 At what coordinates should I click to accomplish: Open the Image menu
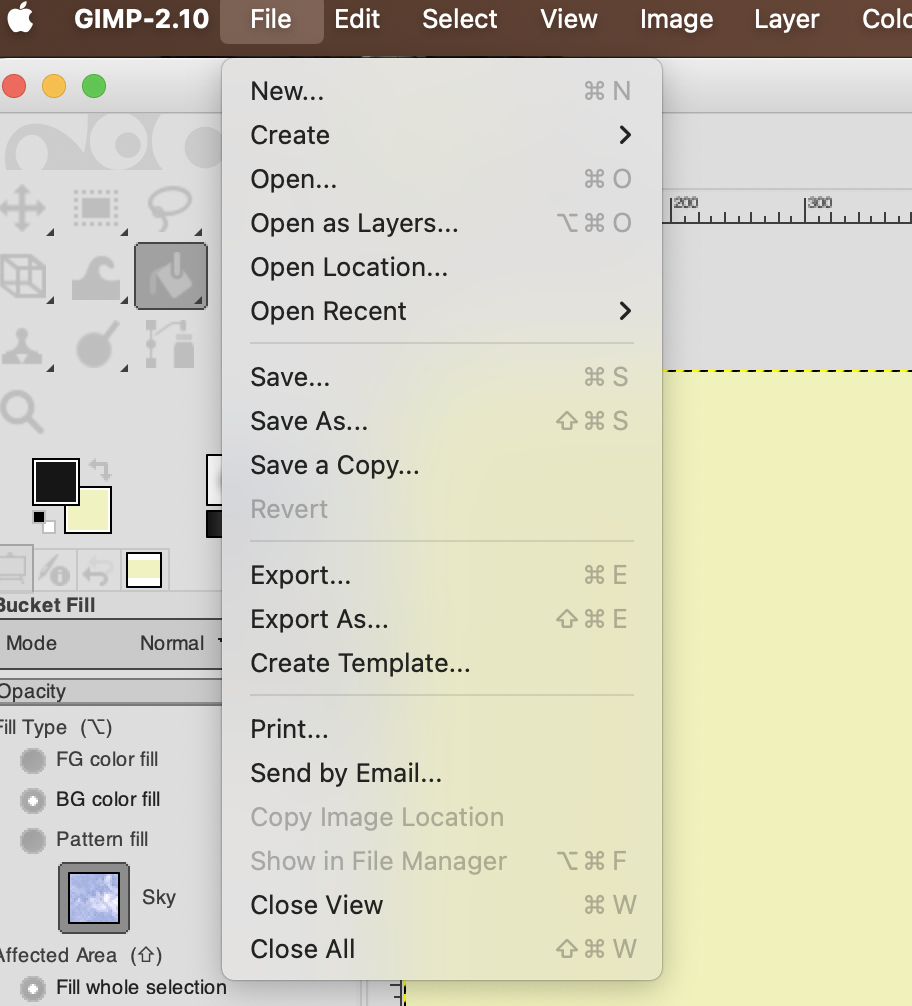tap(676, 20)
